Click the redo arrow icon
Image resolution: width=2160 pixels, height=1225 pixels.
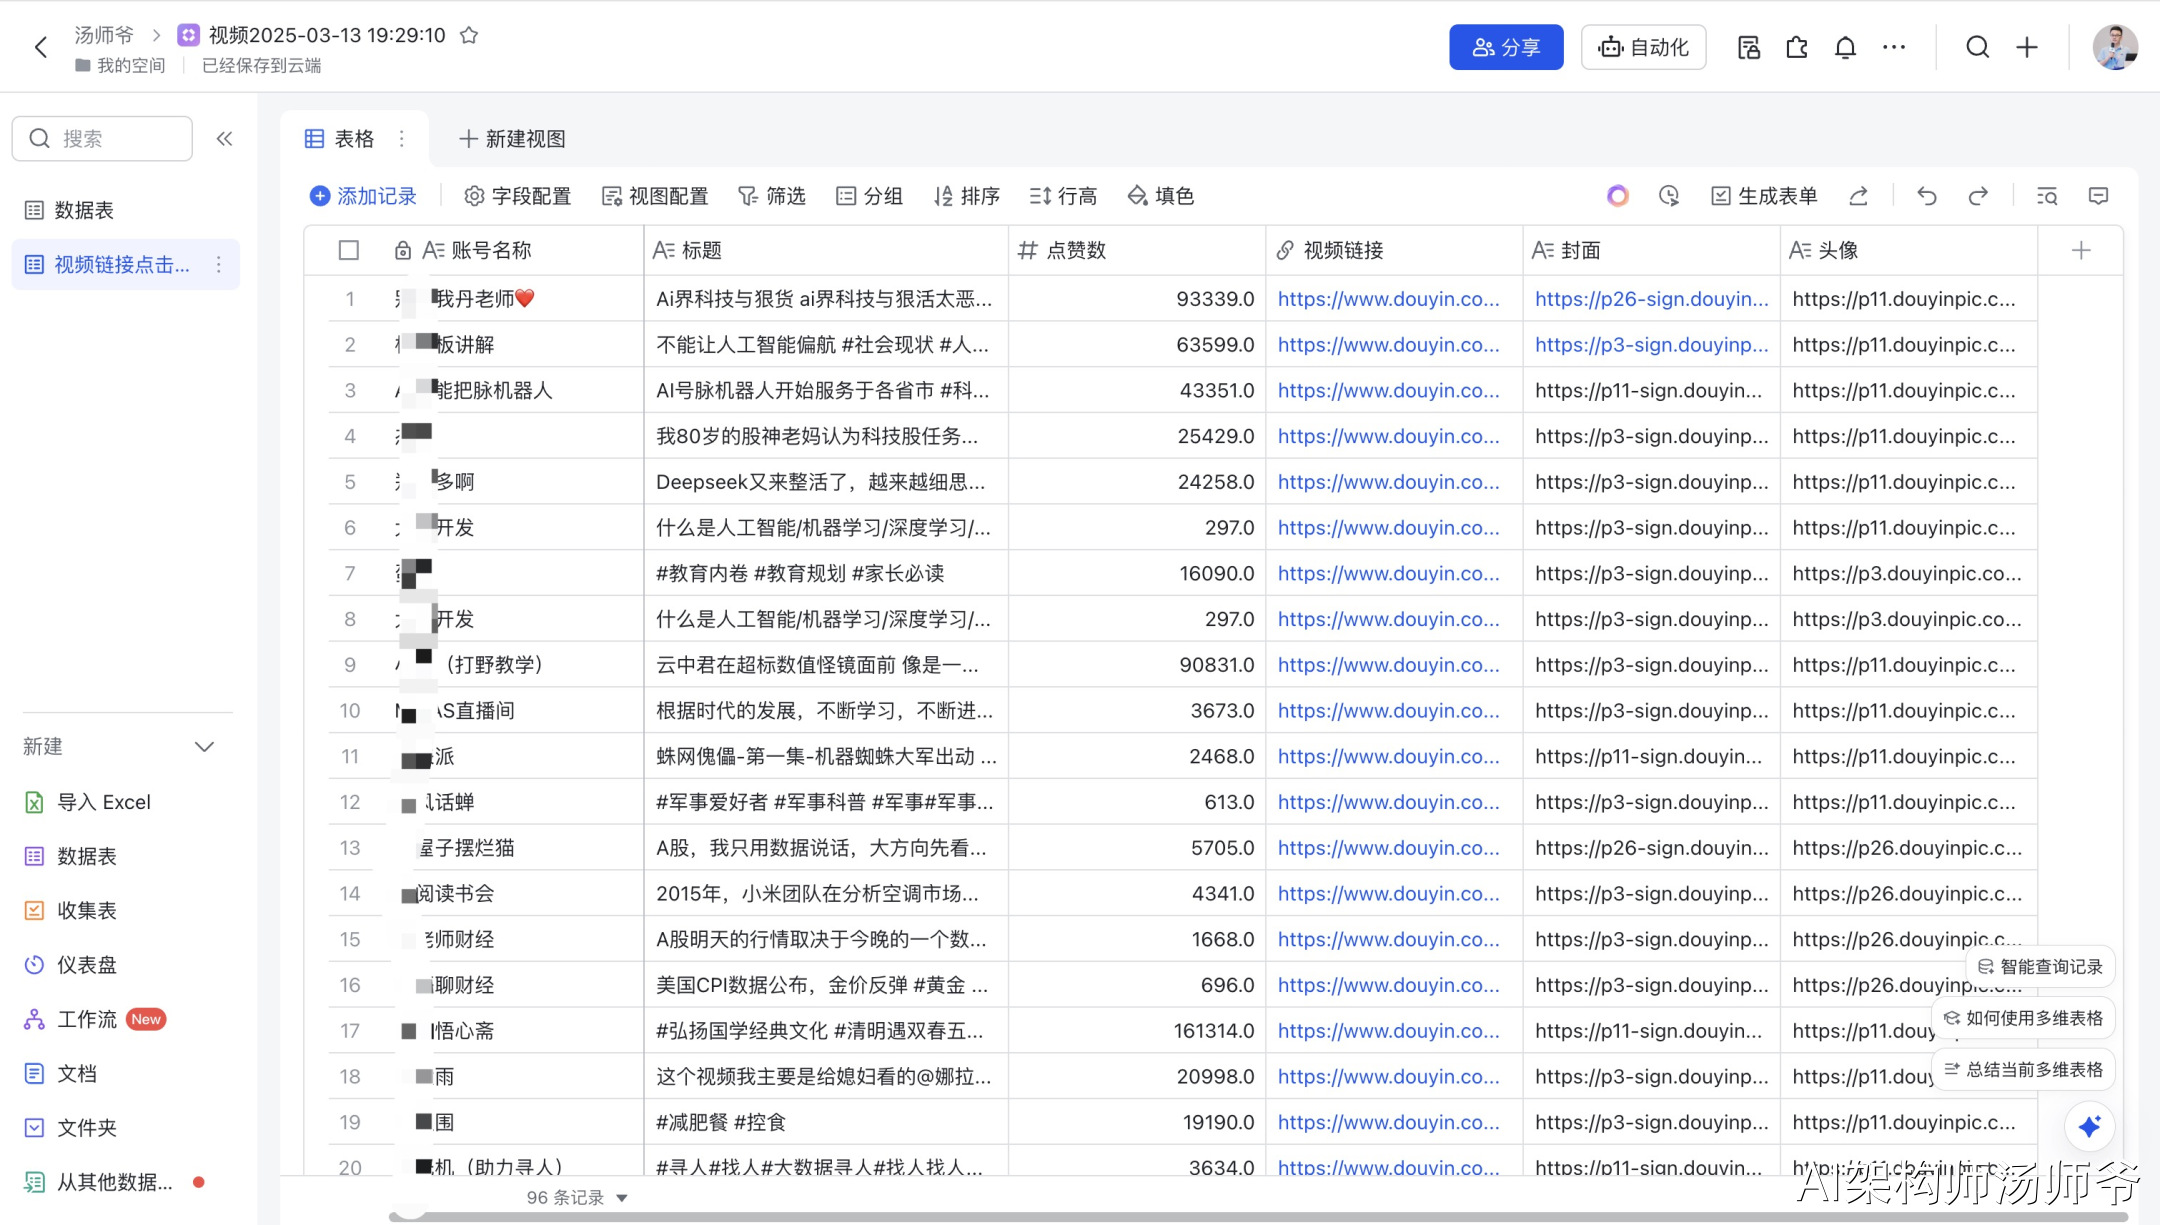coord(1978,196)
